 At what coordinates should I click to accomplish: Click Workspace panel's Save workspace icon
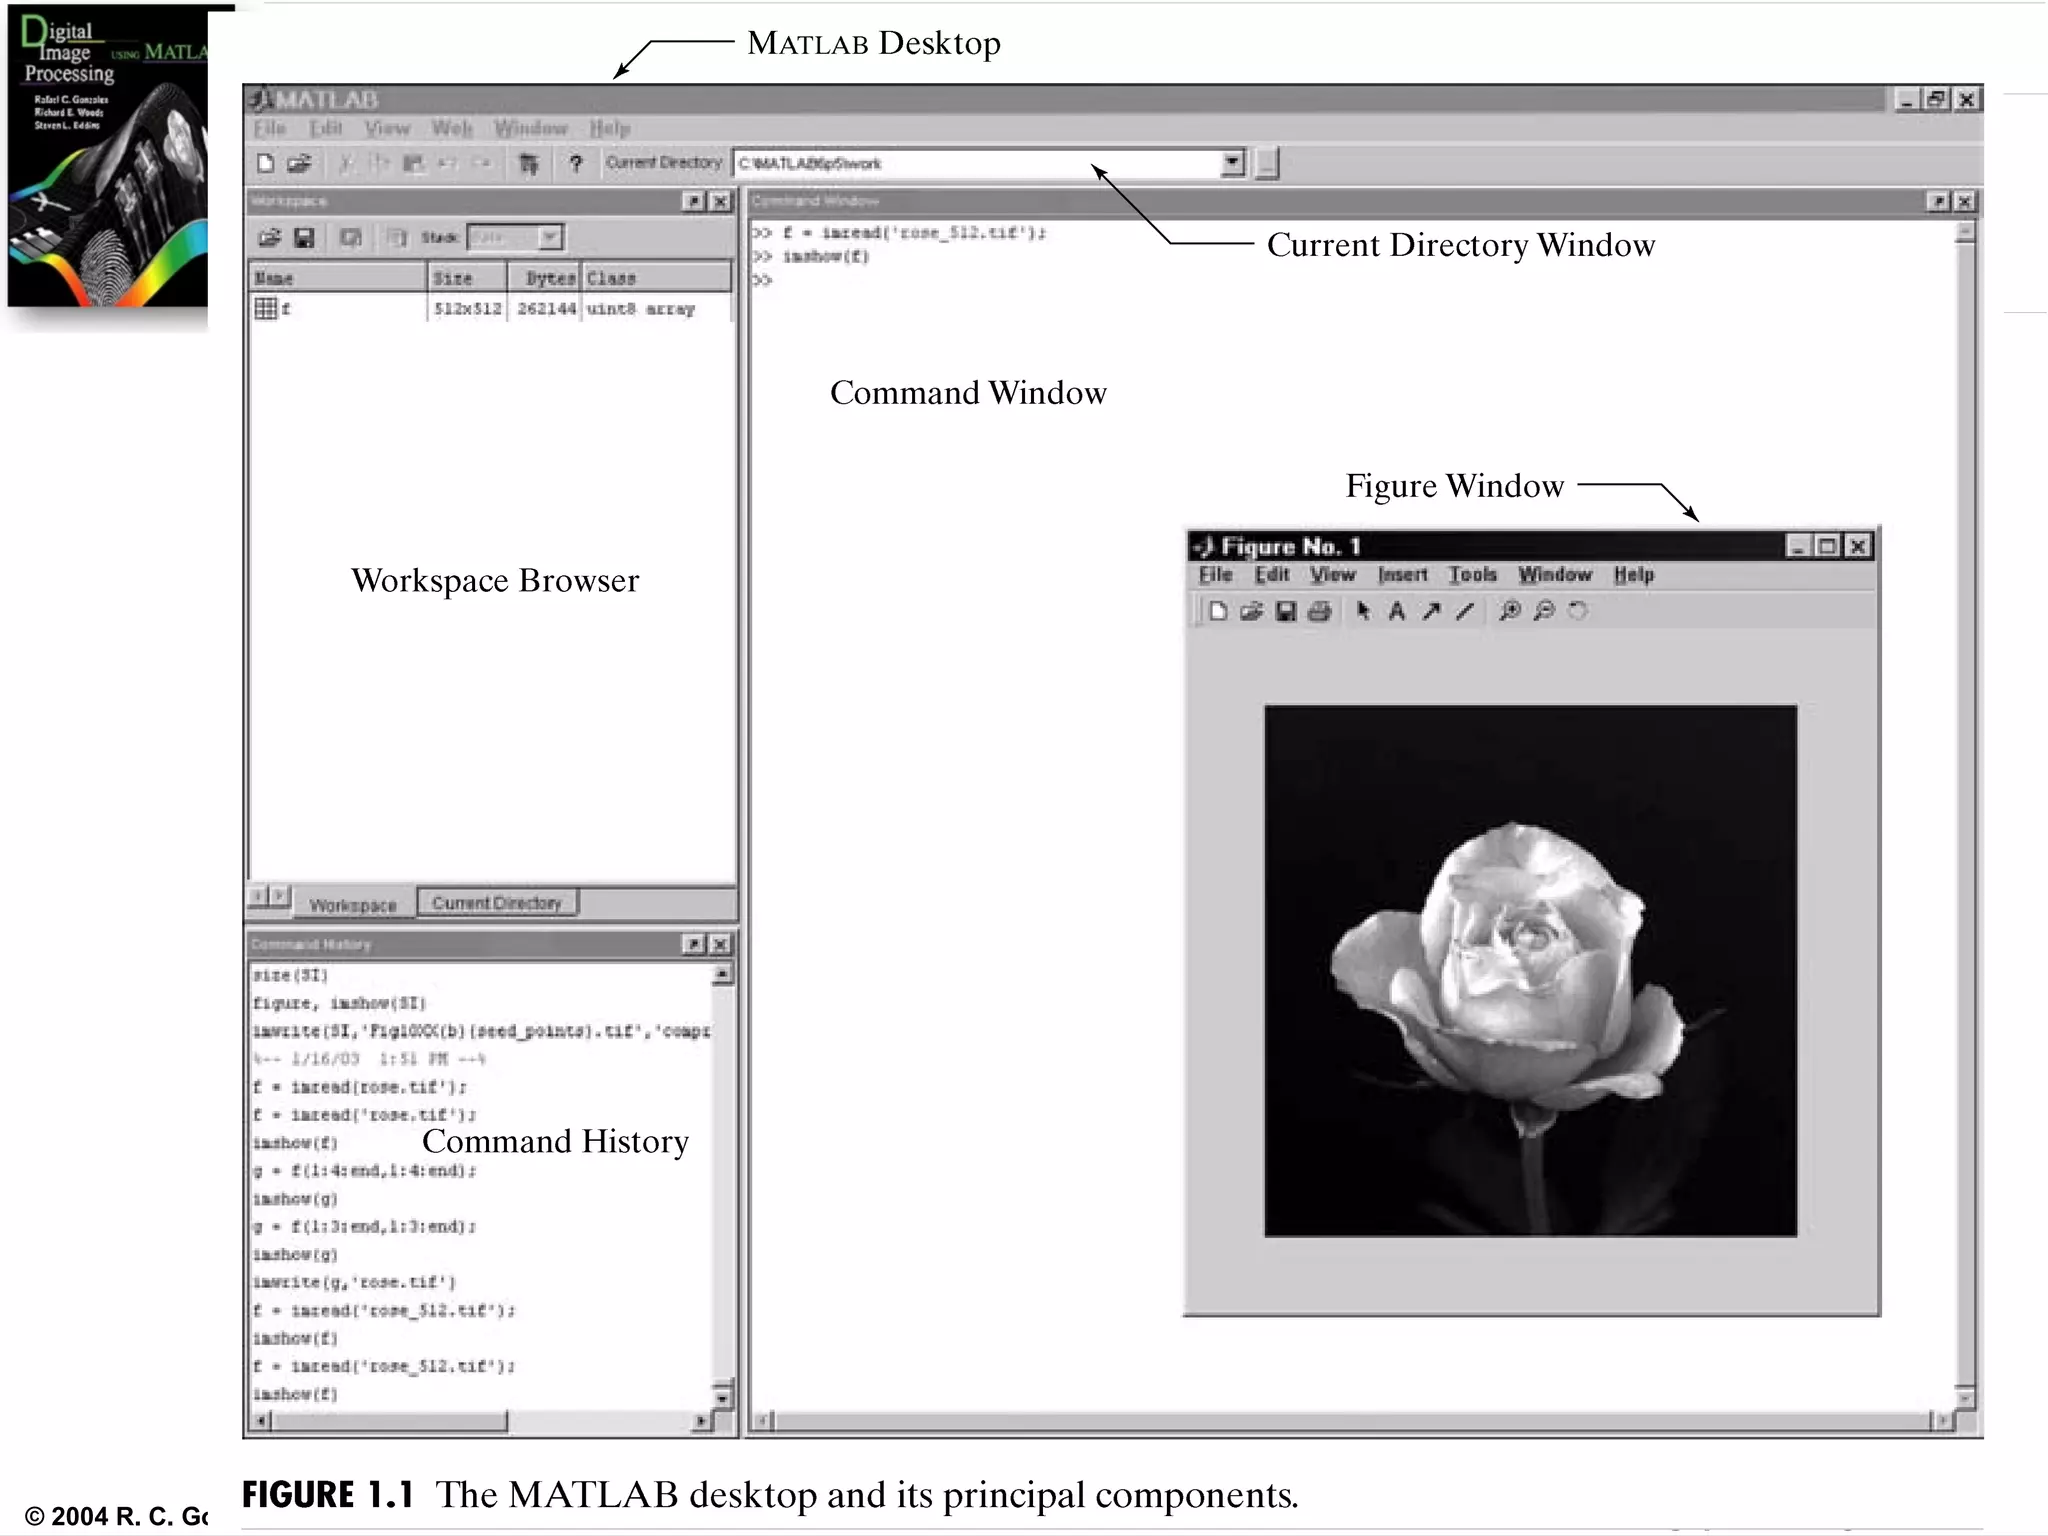click(x=304, y=237)
